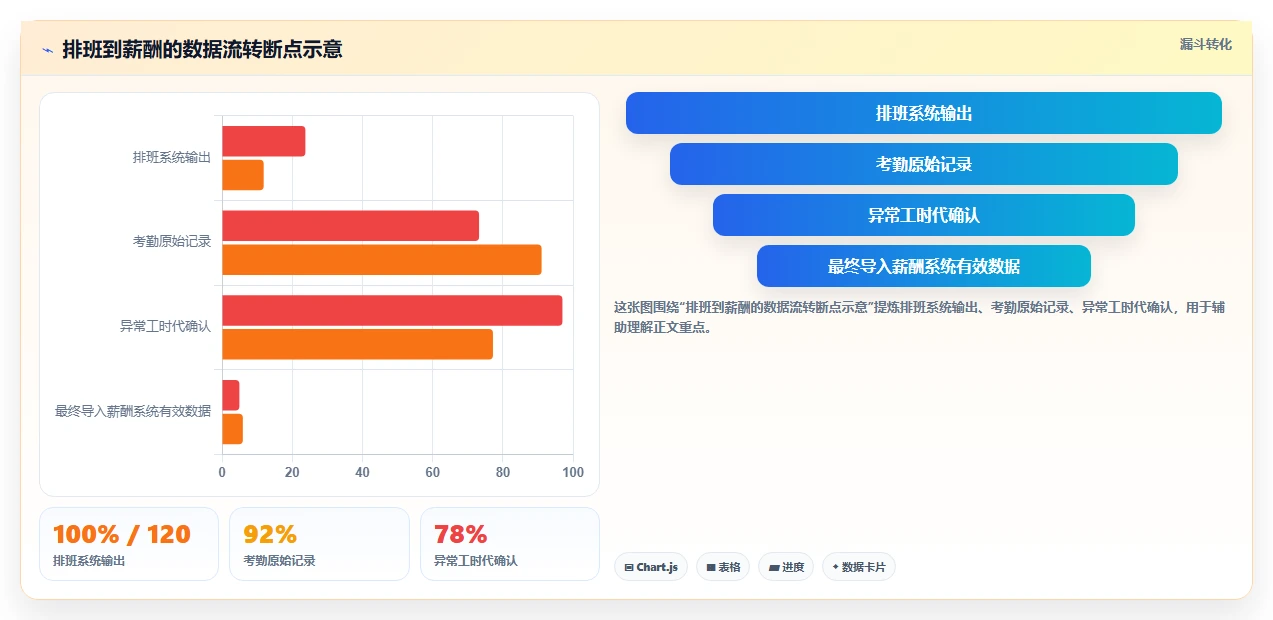Click the lightning icon before the title

click(x=47, y=50)
